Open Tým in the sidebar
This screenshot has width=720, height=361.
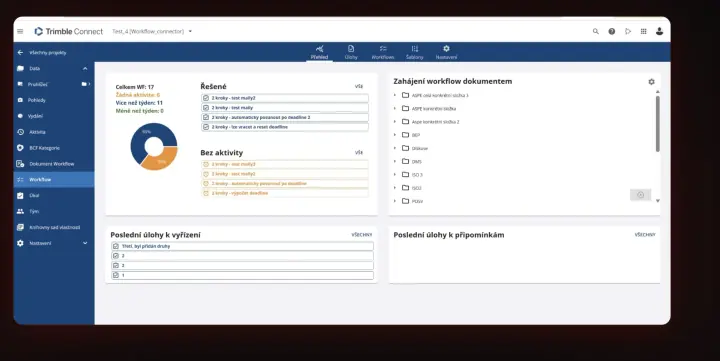click(x=34, y=211)
